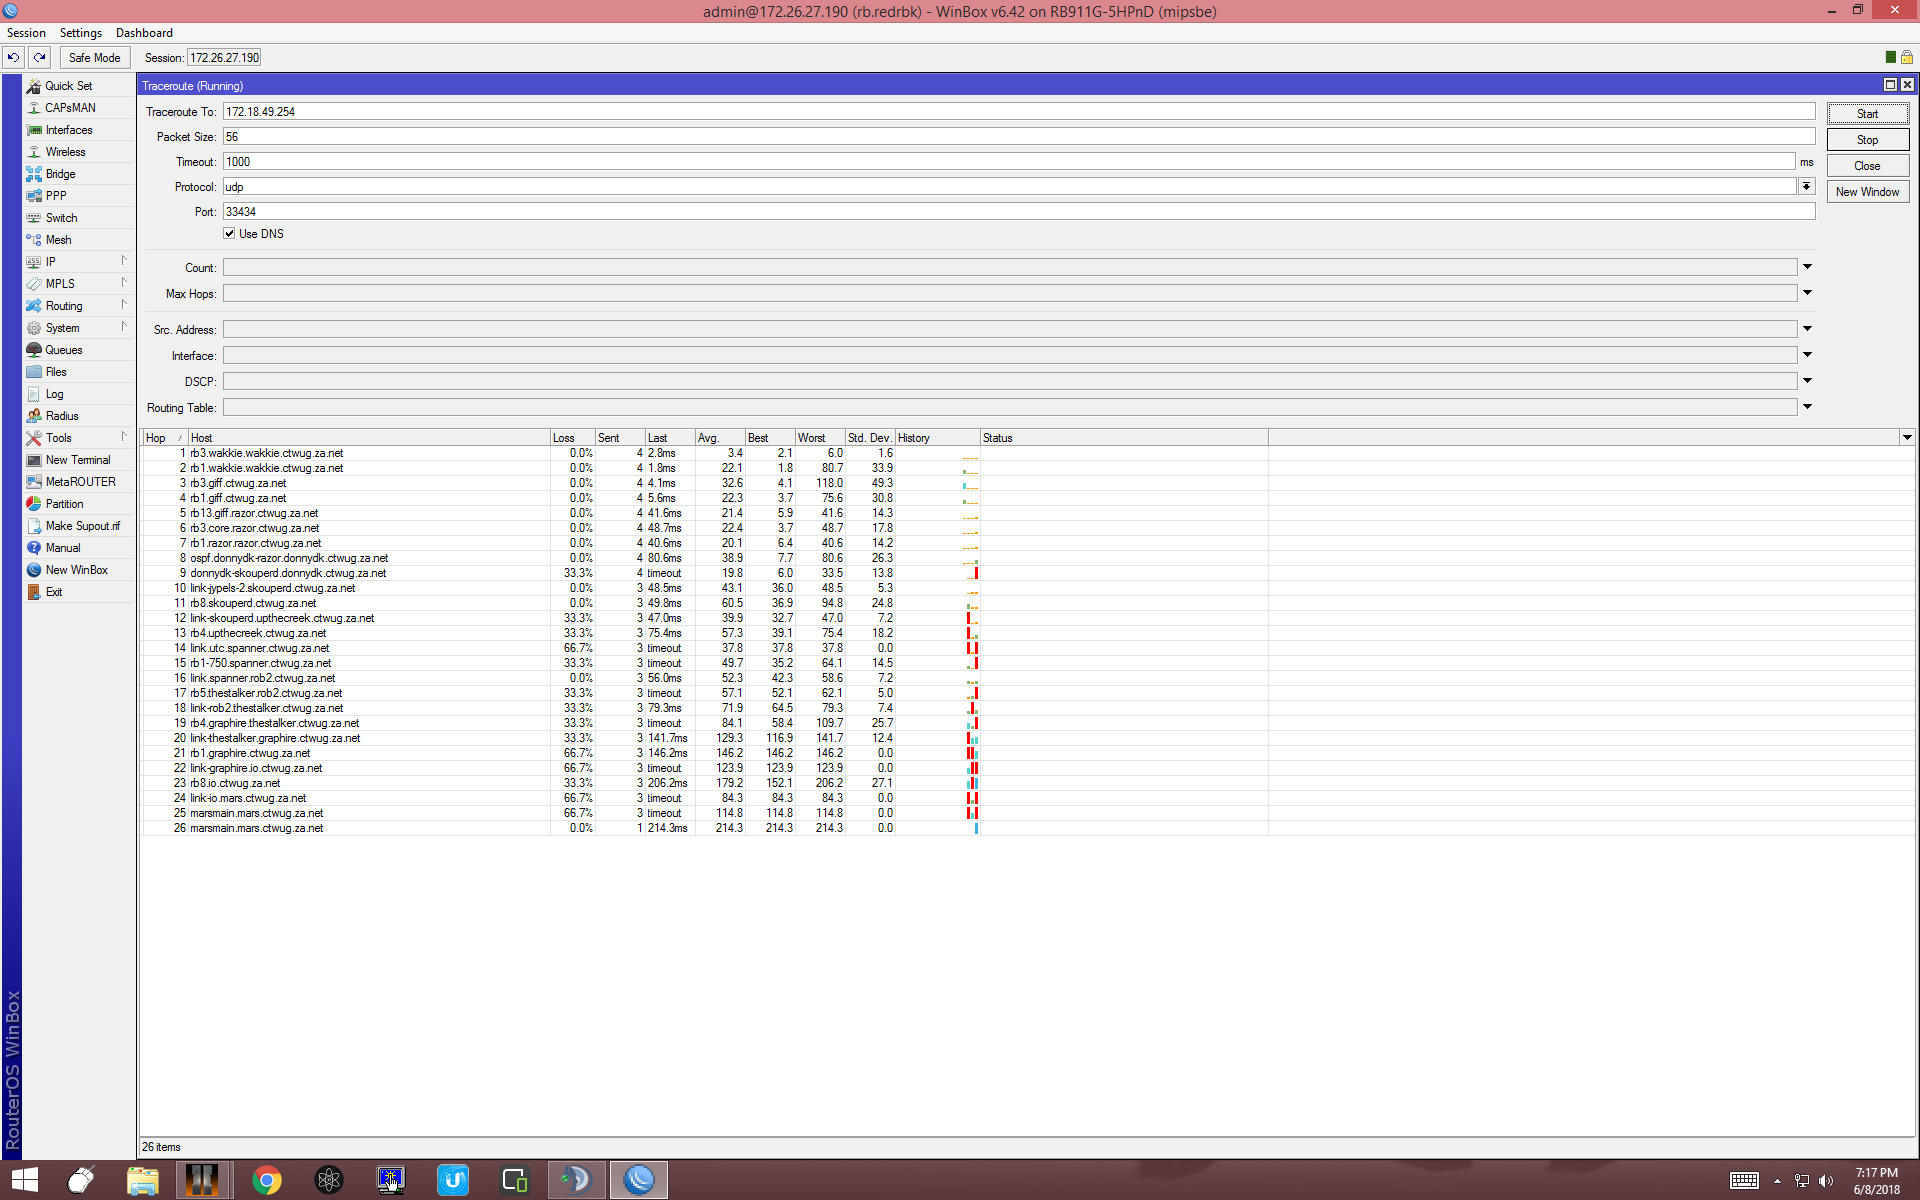Image resolution: width=1920 pixels, height=1200 pixels.
Task: Click the Undo arrow icon in toolbar
Action: 14,58
